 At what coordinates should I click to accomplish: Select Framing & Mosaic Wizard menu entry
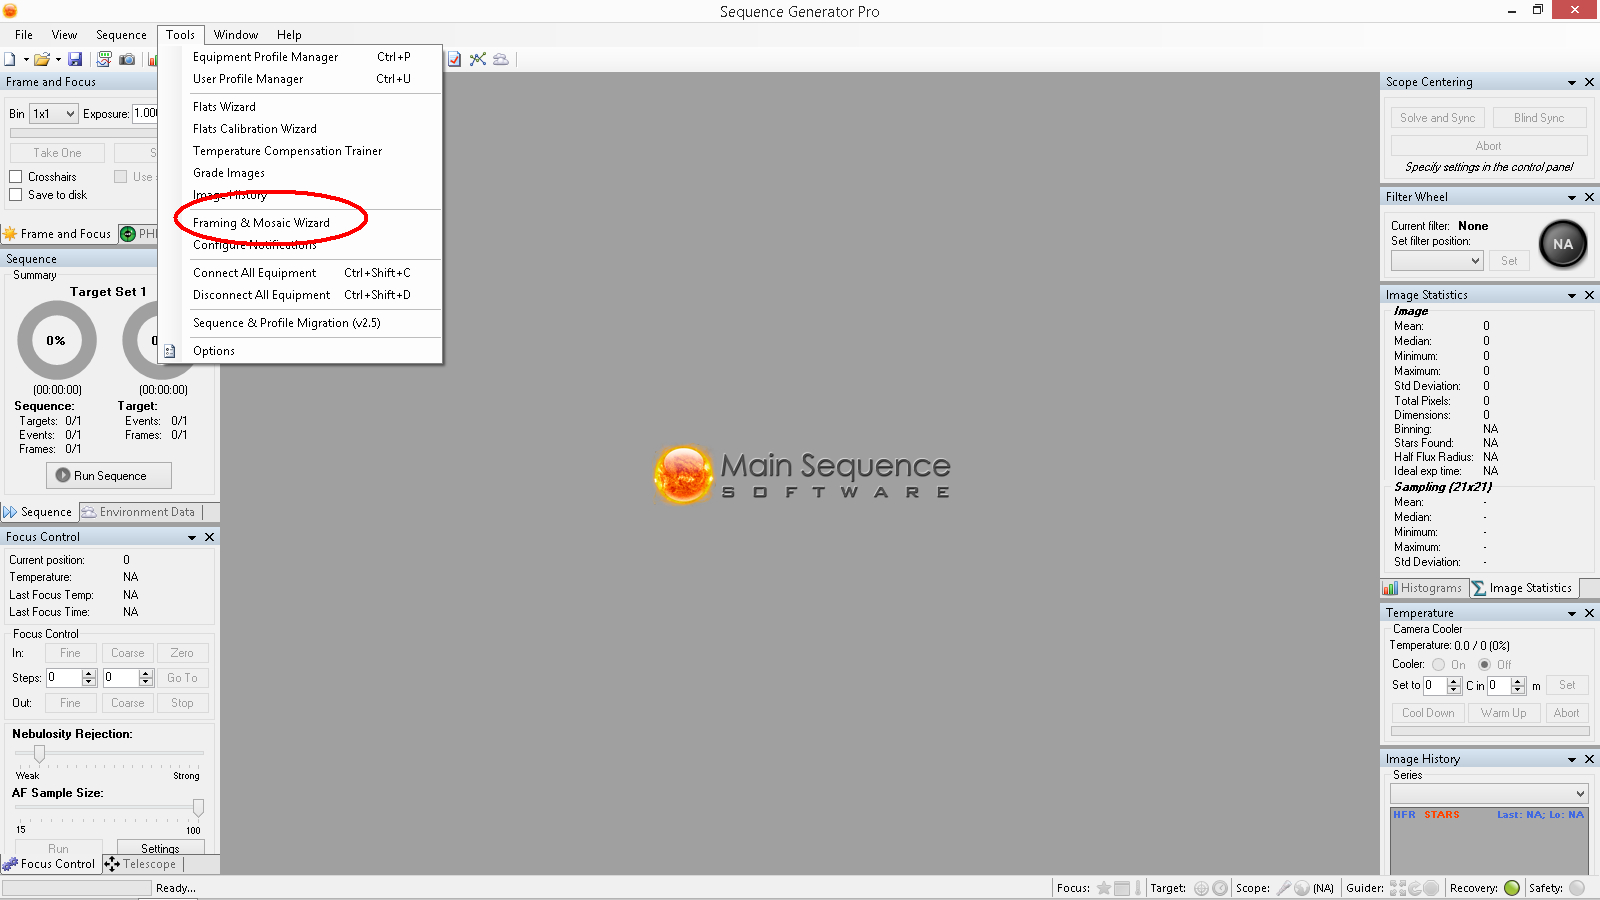tap(261, 223)
